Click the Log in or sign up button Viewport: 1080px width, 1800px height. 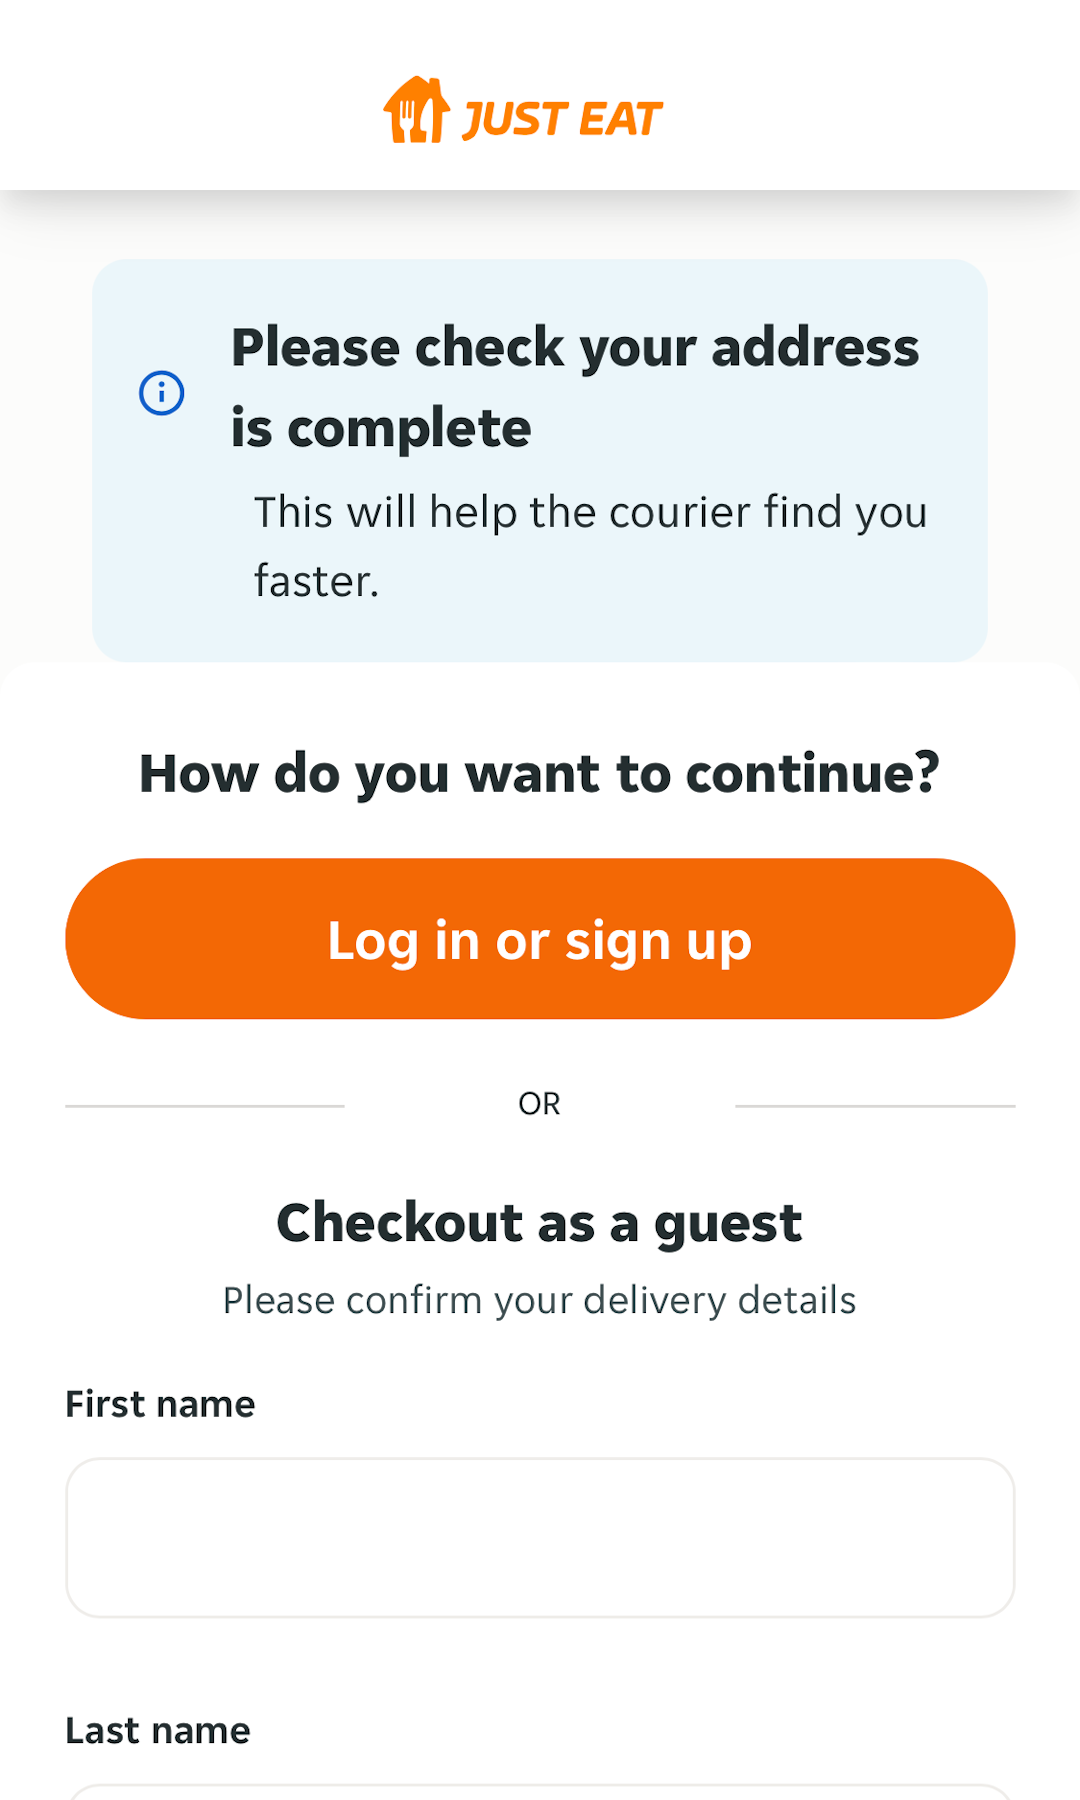pos(540,938)
